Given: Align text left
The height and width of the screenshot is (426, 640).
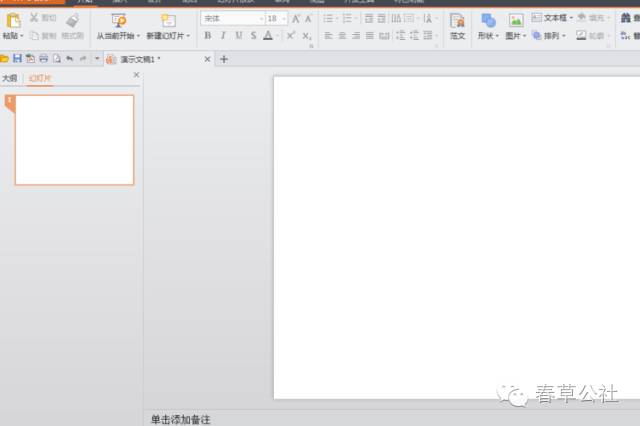Looking at the screenshot, I should pos(328,36).
